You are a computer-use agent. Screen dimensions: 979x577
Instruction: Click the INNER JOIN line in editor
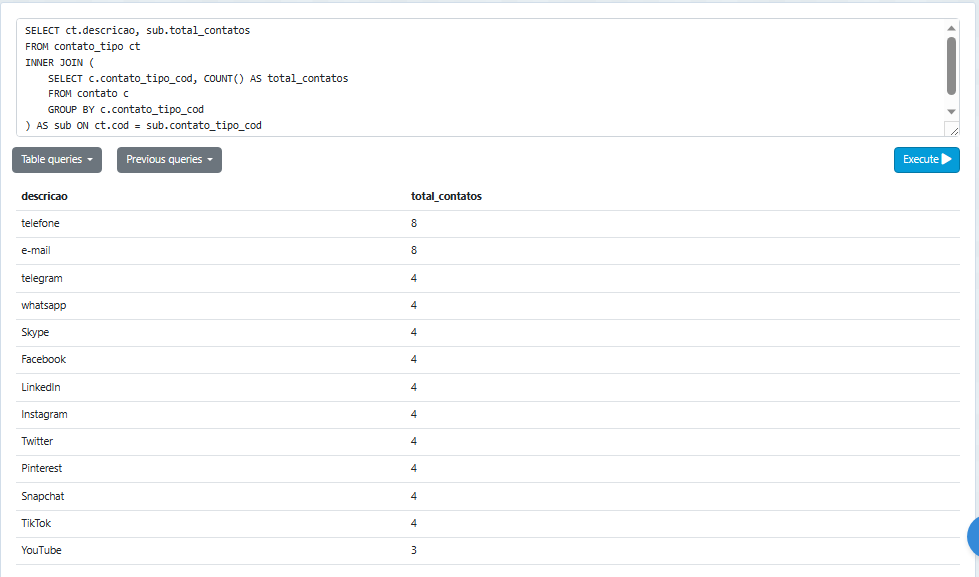pos(59,62)
